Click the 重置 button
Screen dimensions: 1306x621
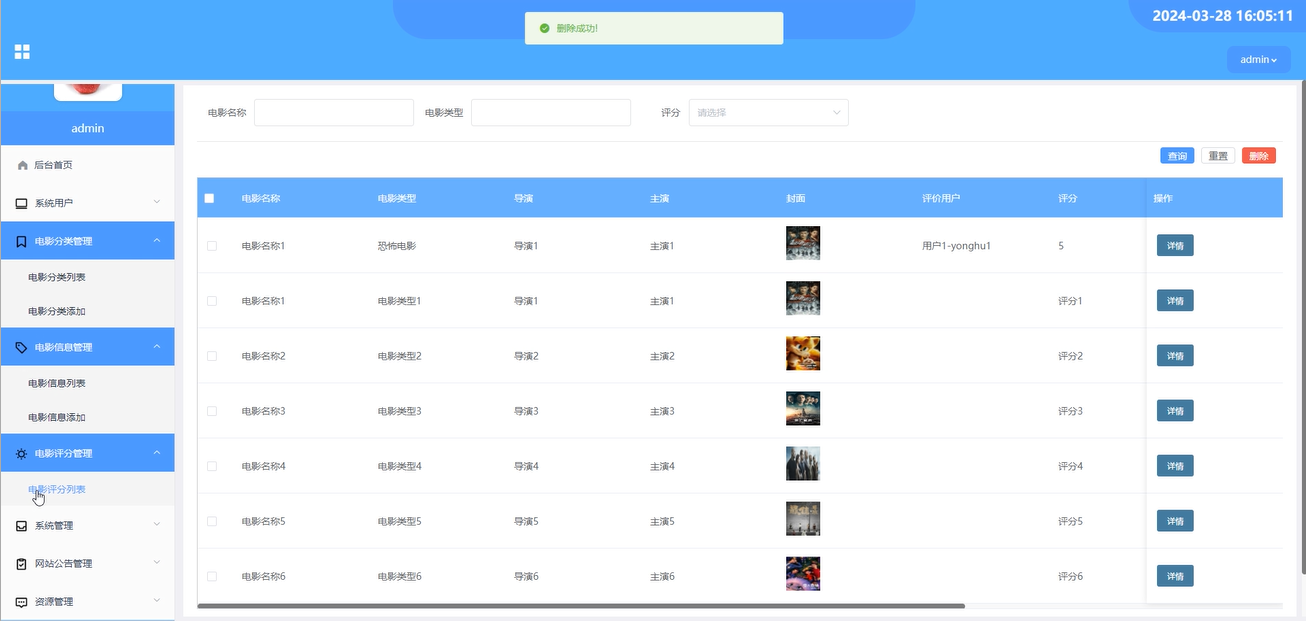pos(1218,156)
